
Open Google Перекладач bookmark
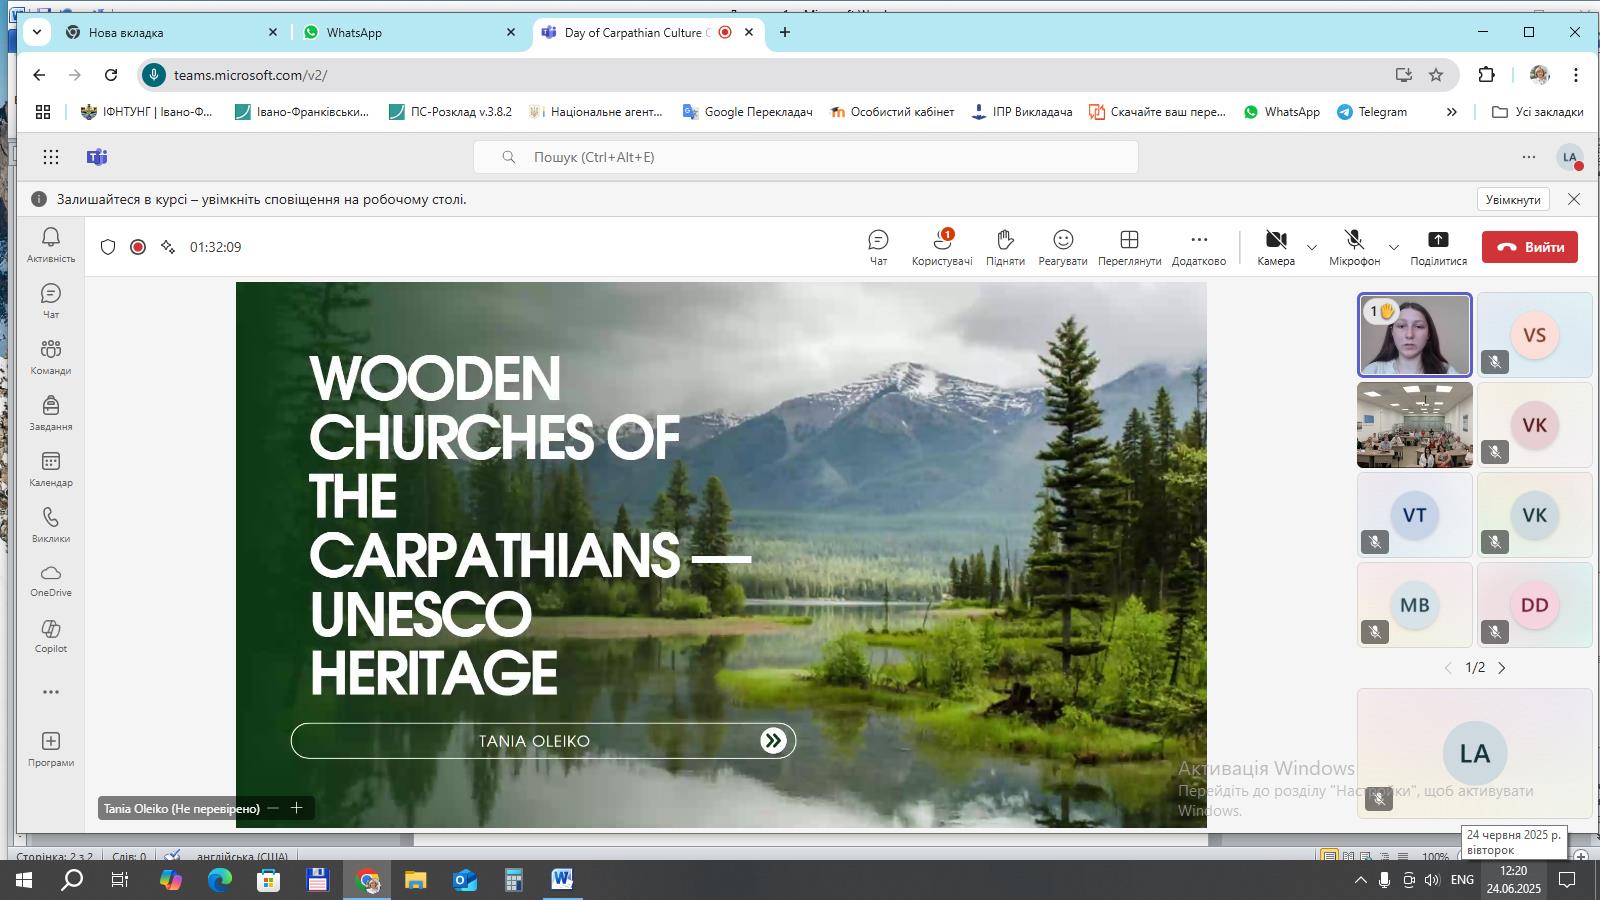point(747,112)
